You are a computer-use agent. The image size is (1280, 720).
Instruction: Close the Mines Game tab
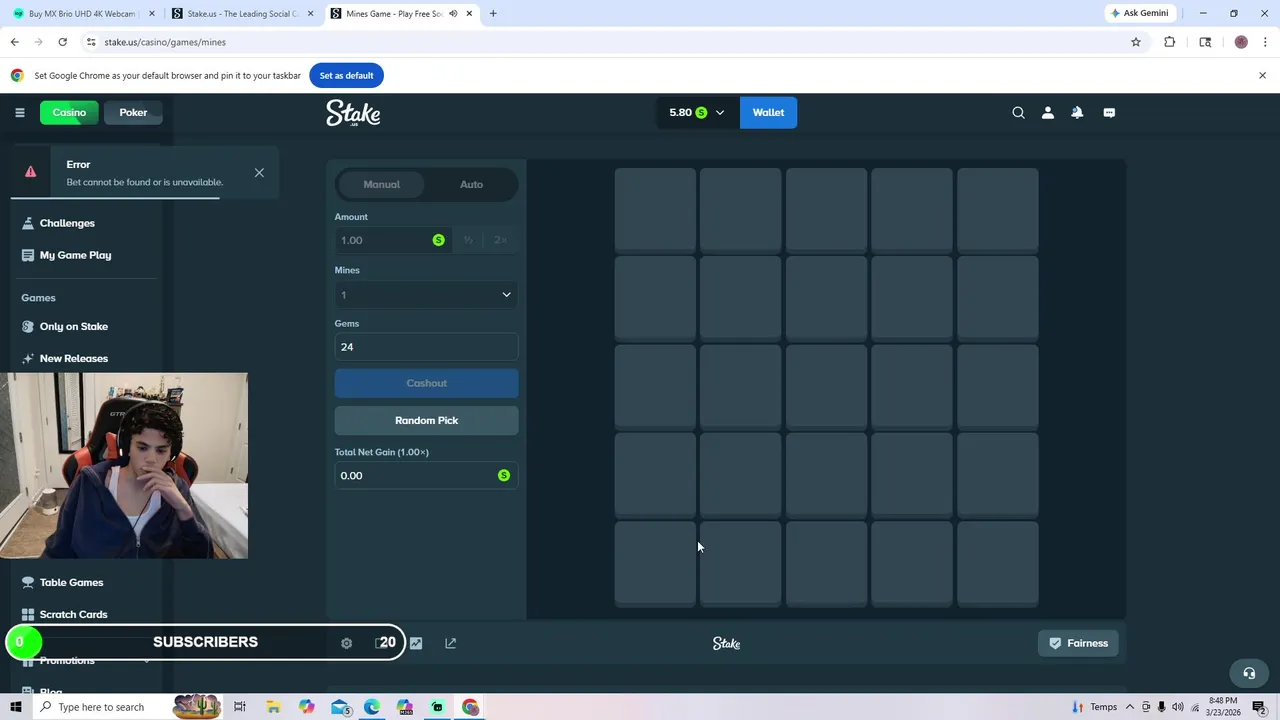coord(469,14)
